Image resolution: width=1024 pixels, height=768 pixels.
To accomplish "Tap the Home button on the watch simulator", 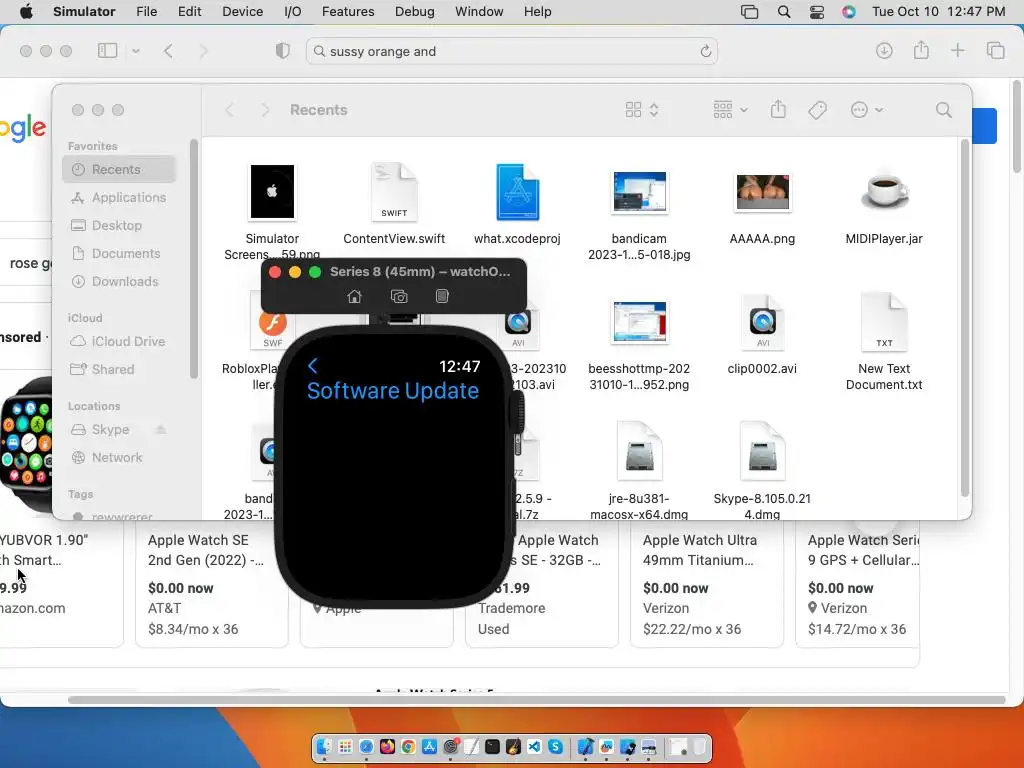I will tap(354, 296).
